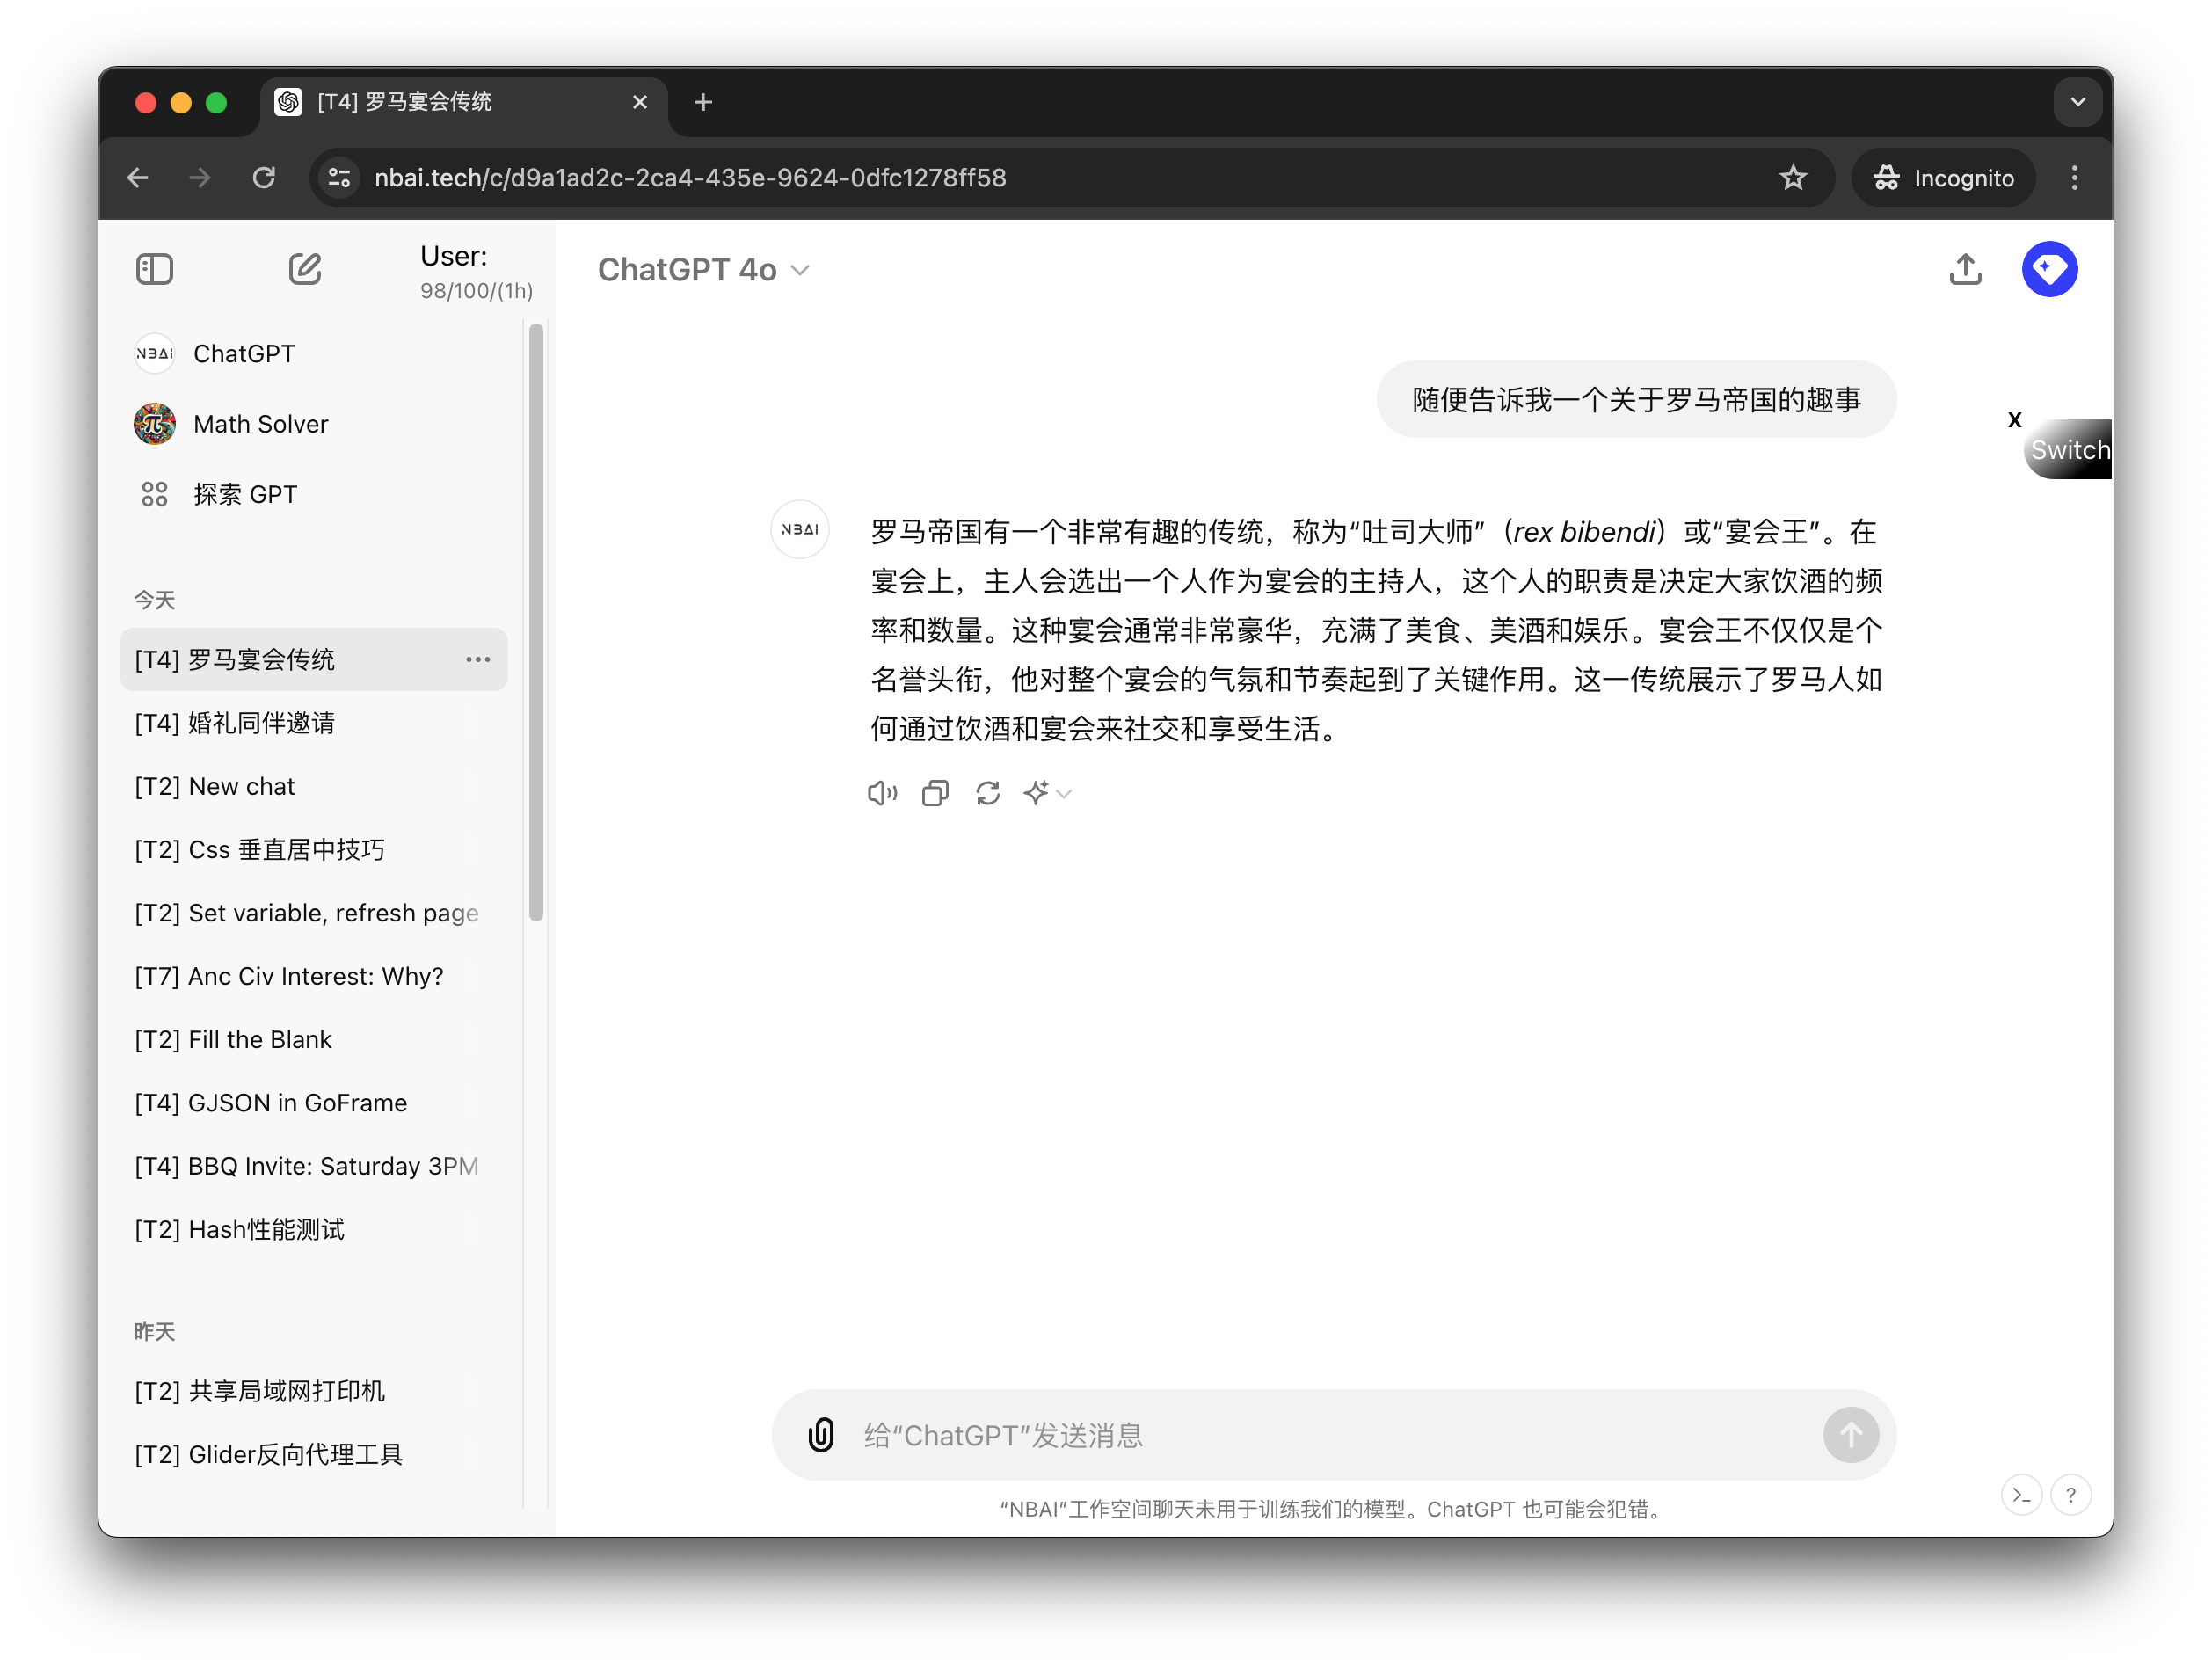2212x1667 pixels.
Task: Copy the response with copy icon
Action: tap(935, 794)
